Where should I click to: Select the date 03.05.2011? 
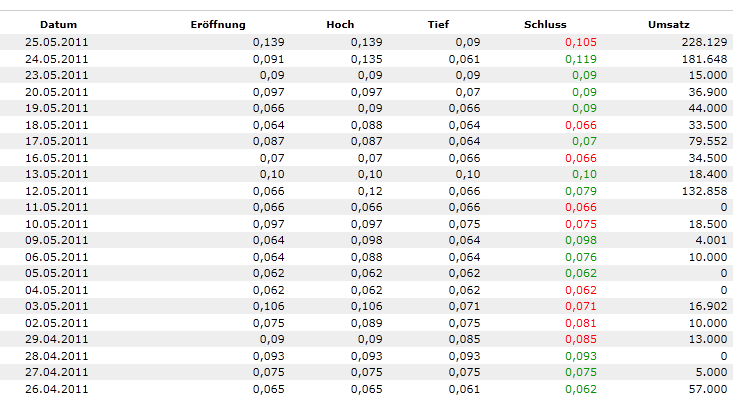click(58, 306)
